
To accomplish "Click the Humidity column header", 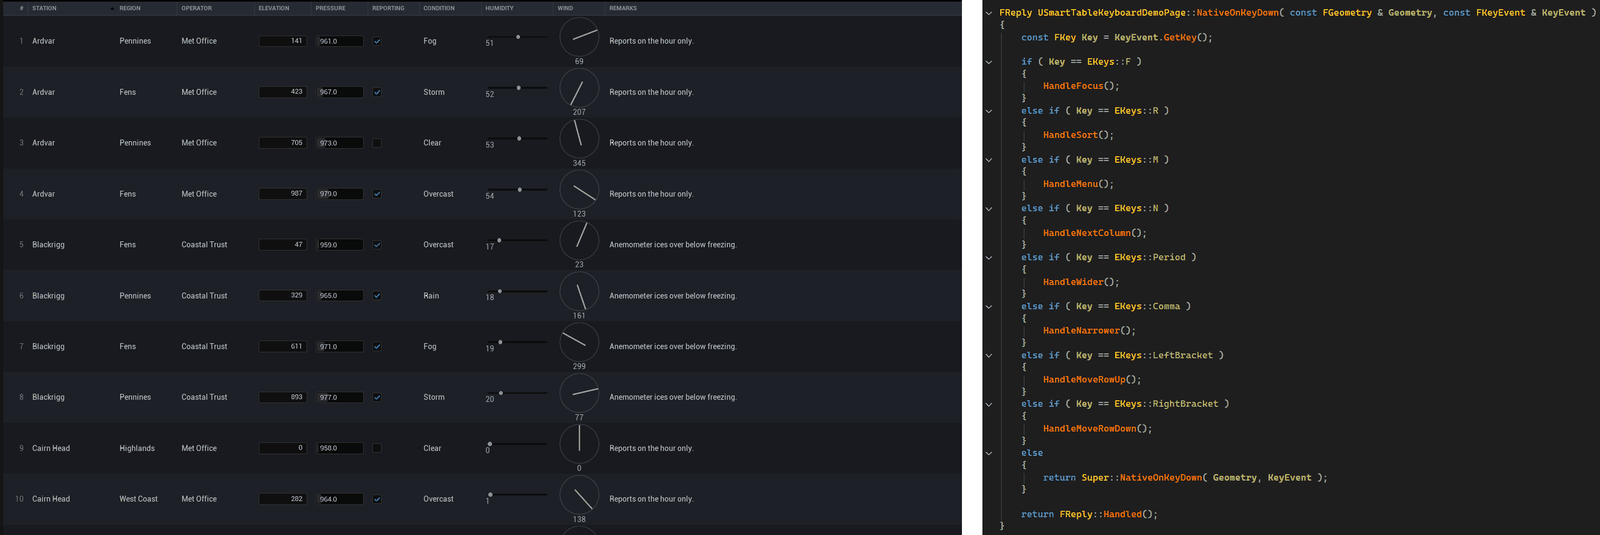I will tap(517, 8).
